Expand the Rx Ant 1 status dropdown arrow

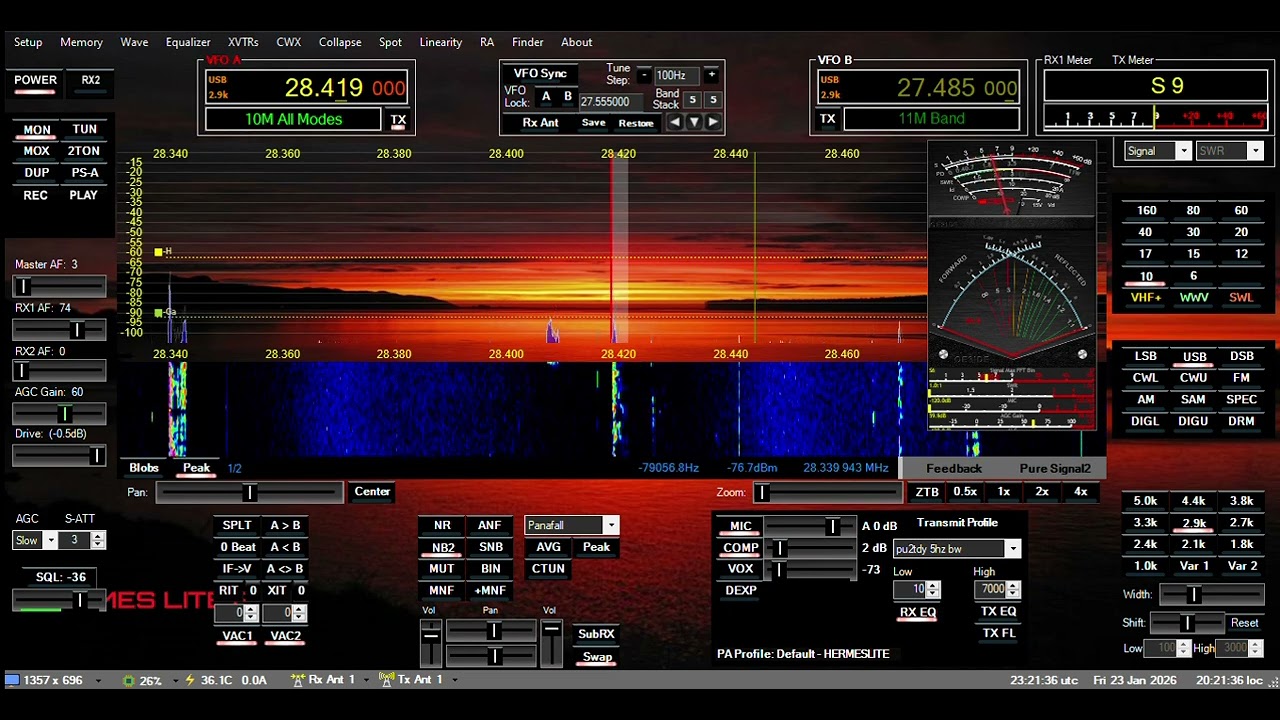(x=366, y=680)
